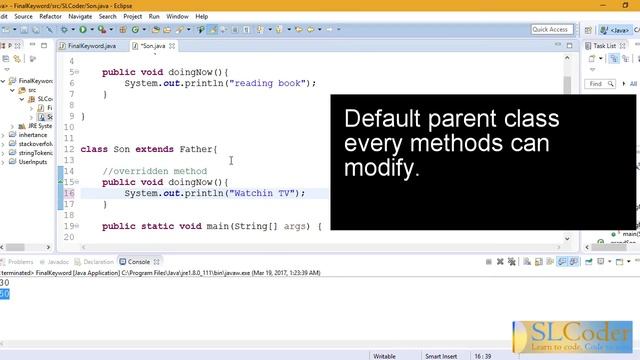Viewport: 640px width, 360px height.
Task: Close the Son.java editor tab
Action: [x=172, y=46]
